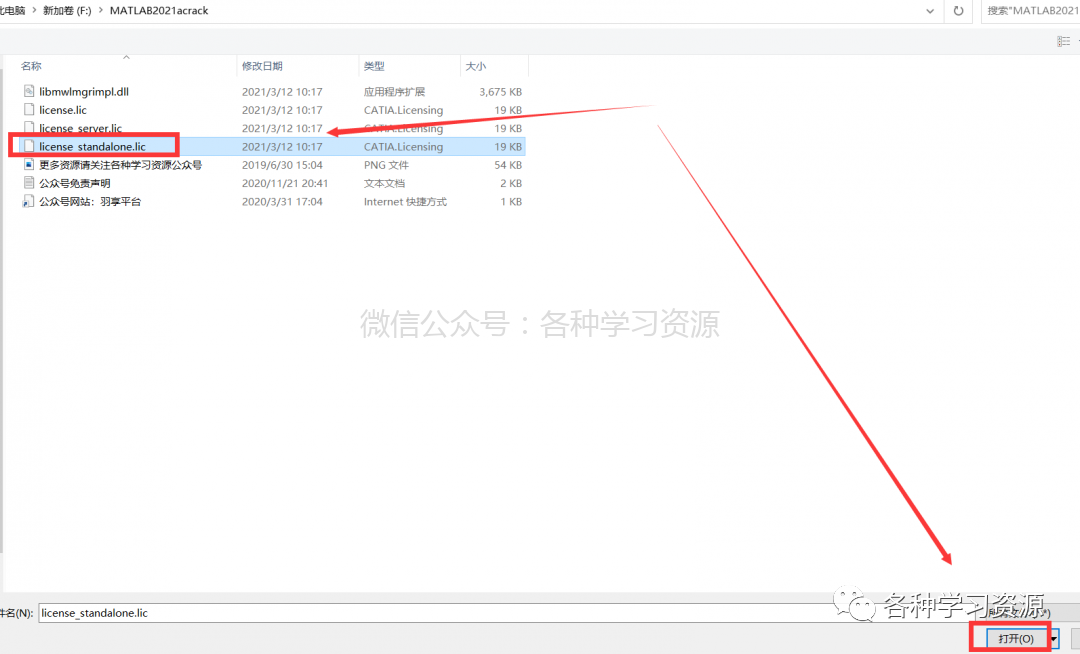The image size is (1080, 654).
Task: Refresh the current folder view
Action: click(958, 11)
